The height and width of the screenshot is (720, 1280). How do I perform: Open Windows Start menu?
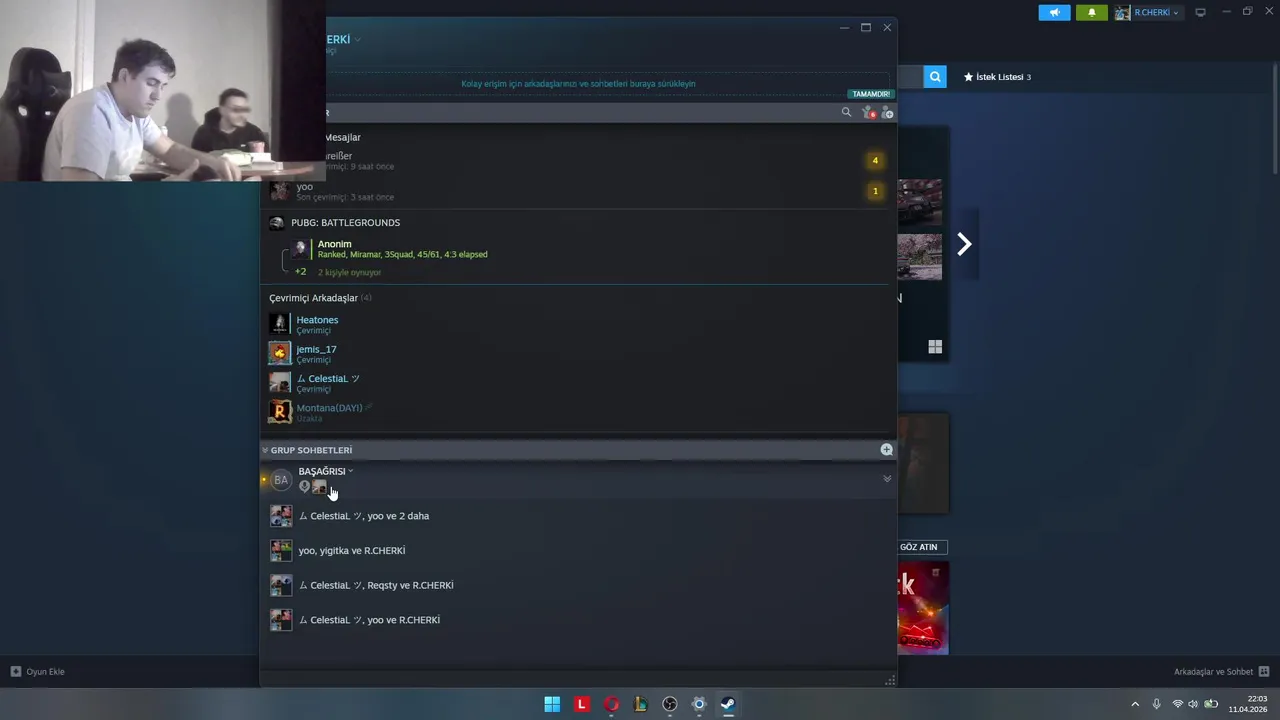552,704
